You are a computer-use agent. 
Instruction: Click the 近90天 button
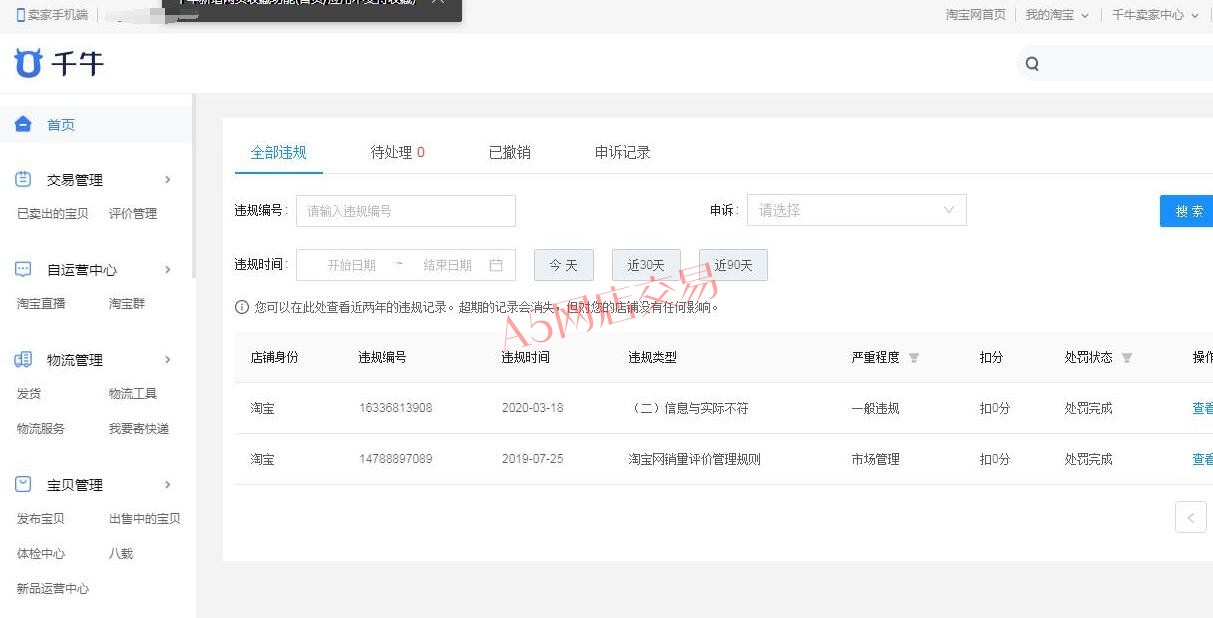point(733,265)
